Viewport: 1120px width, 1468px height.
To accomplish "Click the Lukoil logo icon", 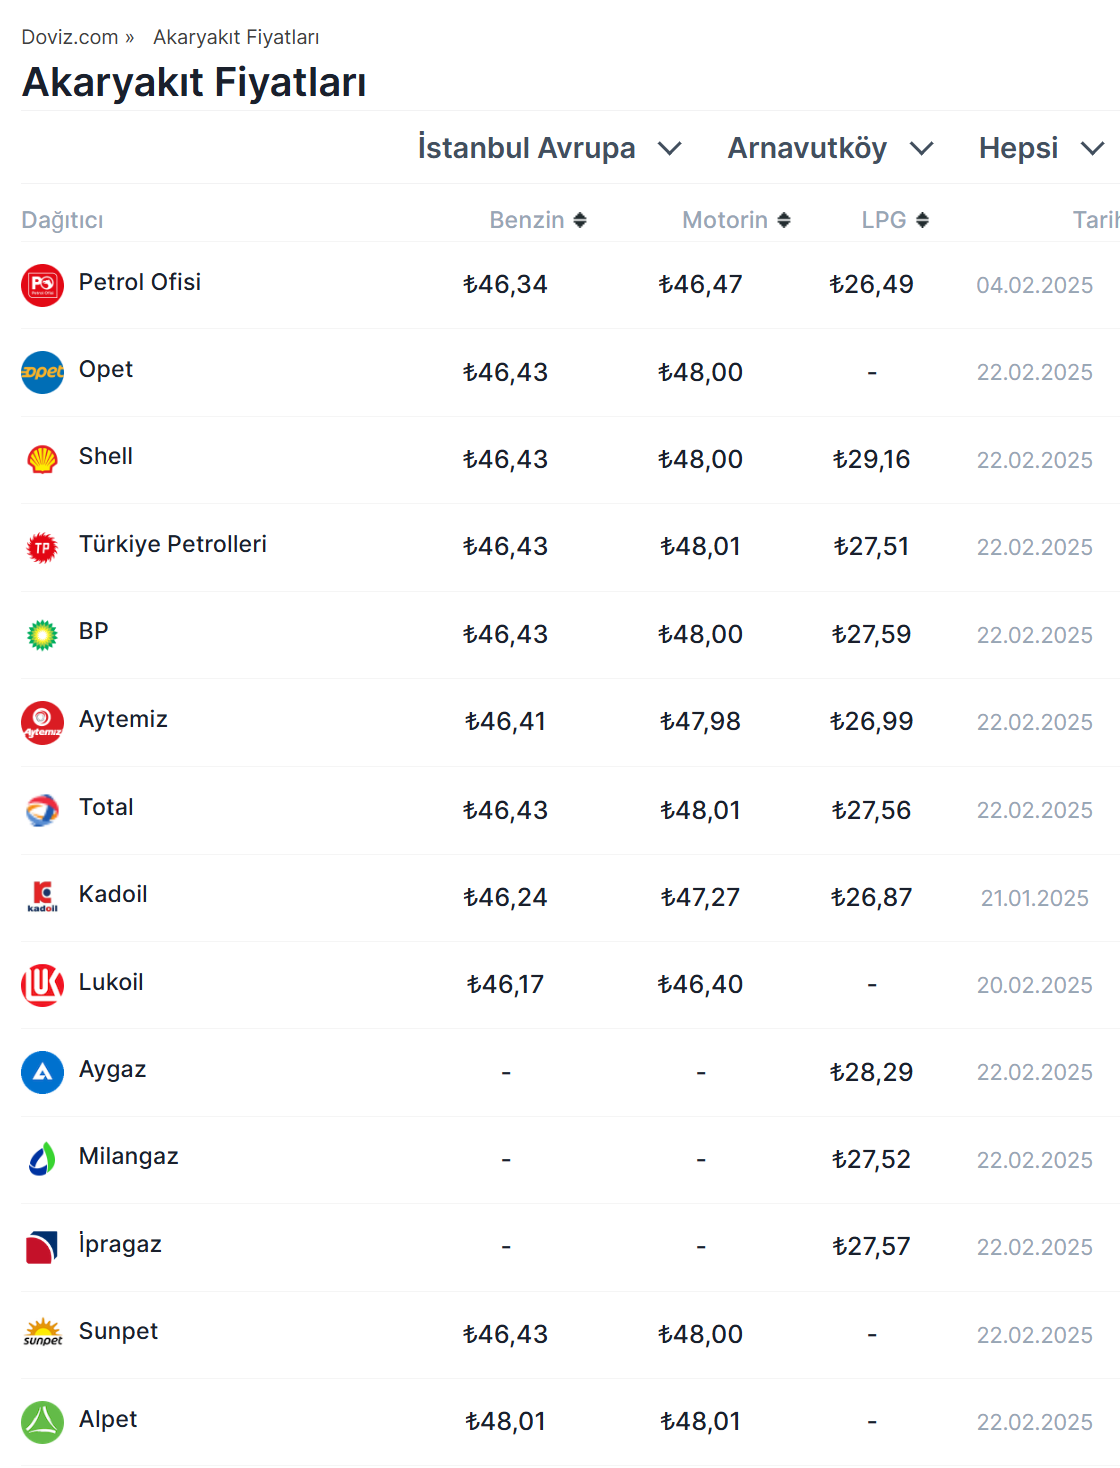I will pos(42,985).
